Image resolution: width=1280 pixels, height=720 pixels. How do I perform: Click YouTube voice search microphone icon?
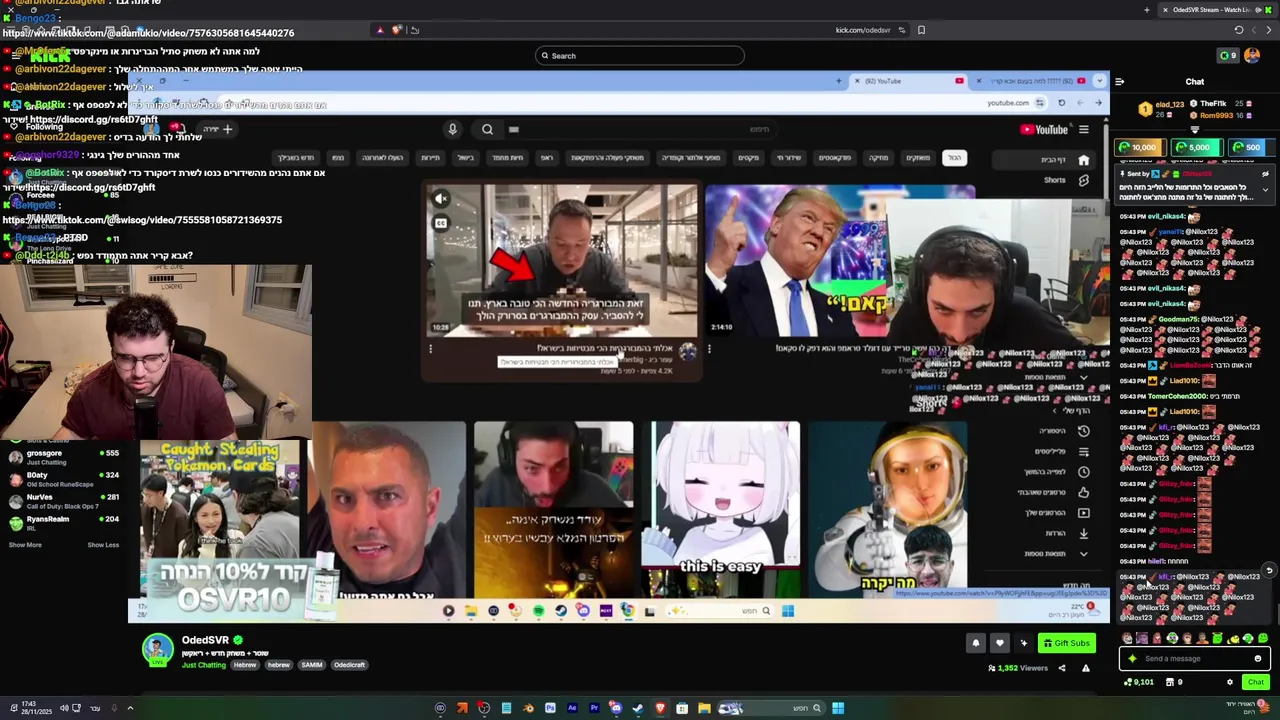[452, 129]
